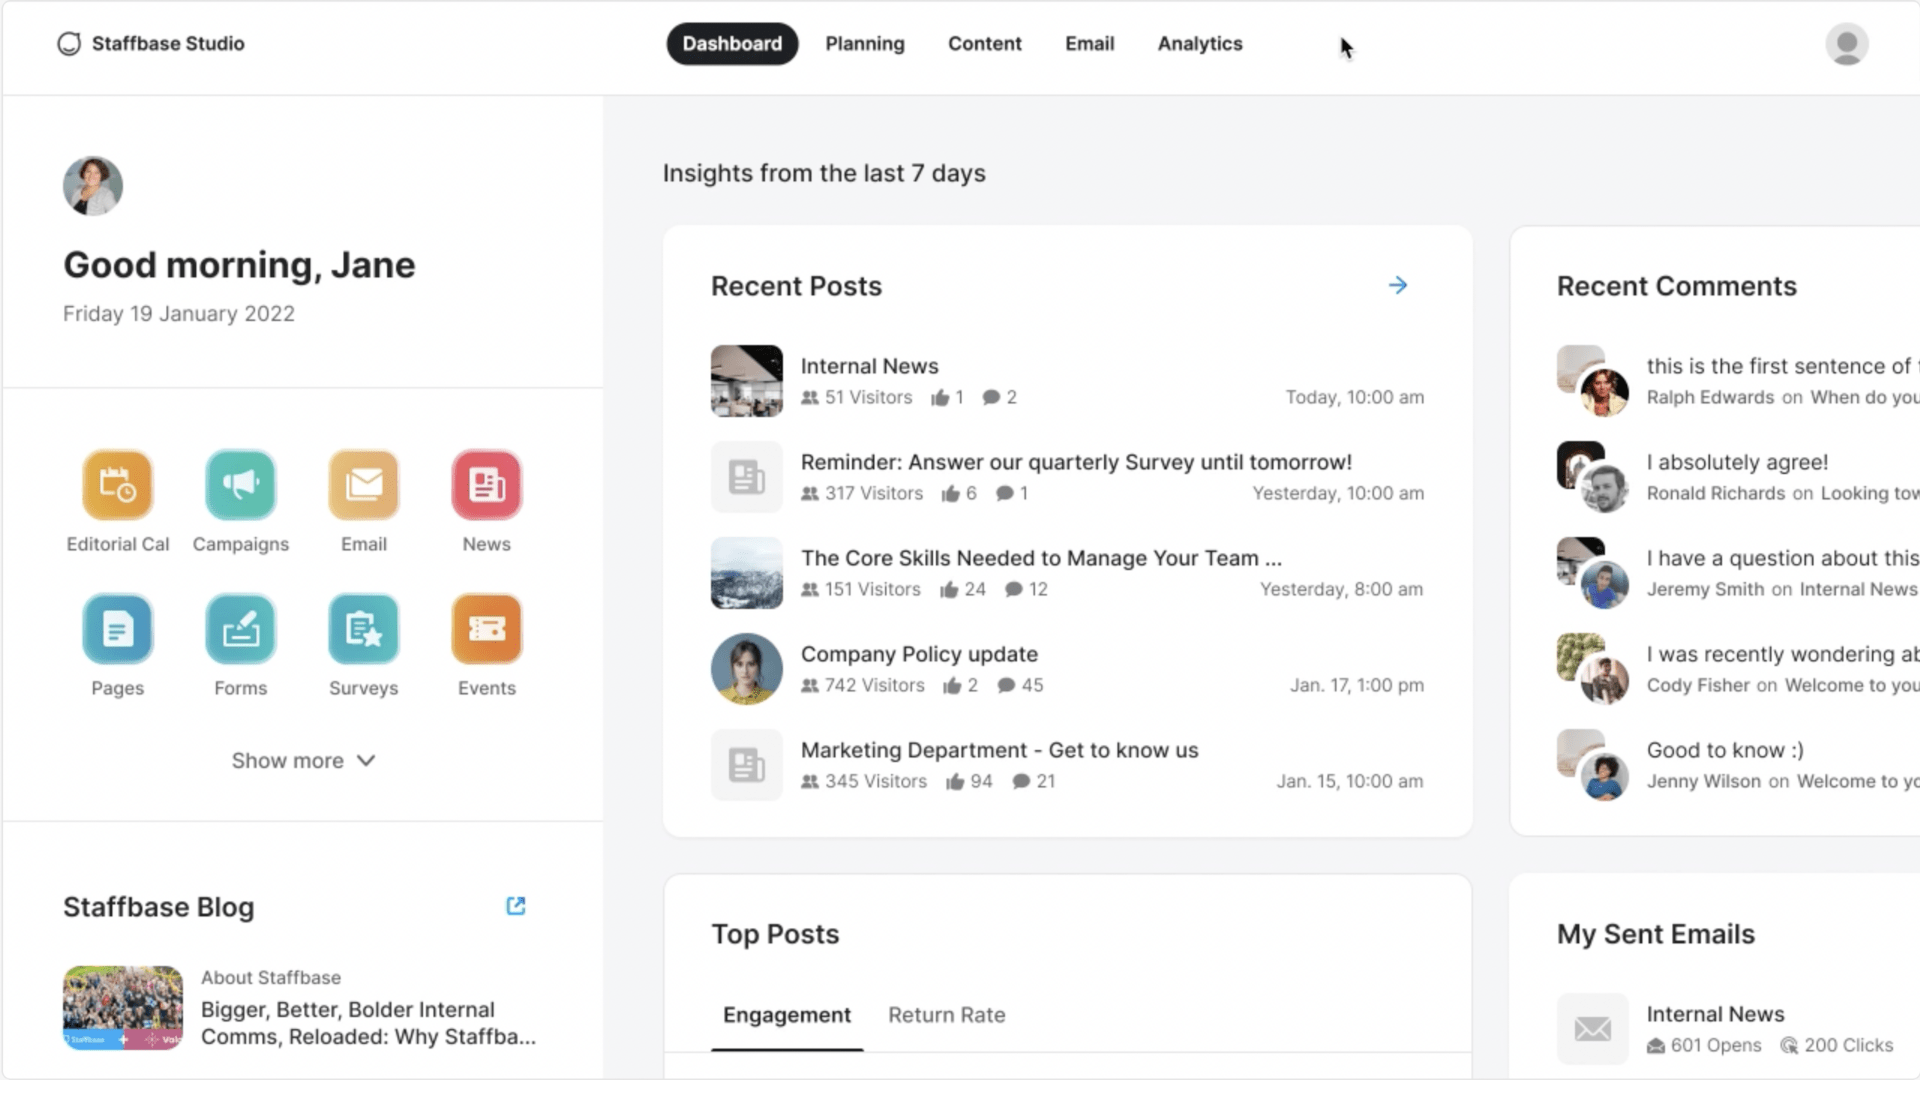Click the Company Policy update post thumbnail

[746, 669]
